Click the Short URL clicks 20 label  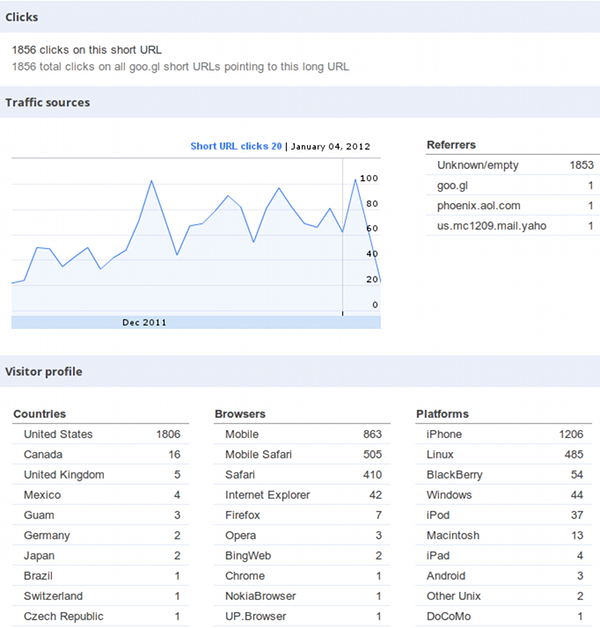click(x=236, y=146)
